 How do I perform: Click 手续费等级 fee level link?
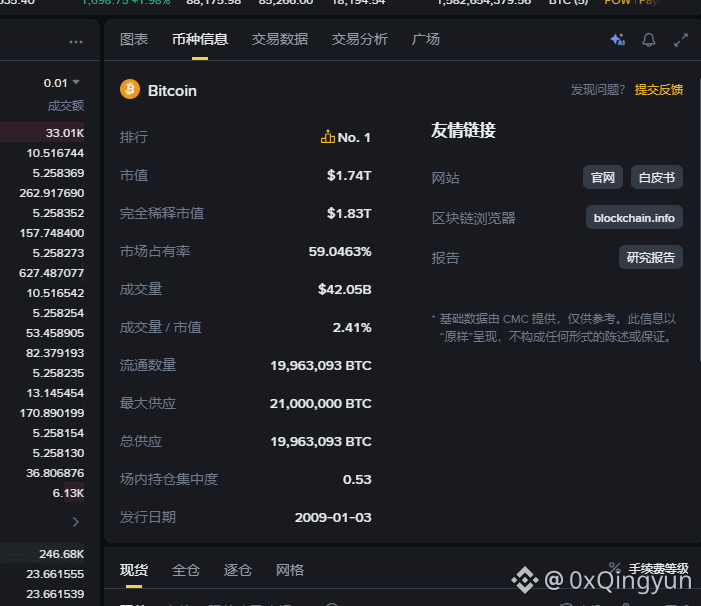[659, 568]
